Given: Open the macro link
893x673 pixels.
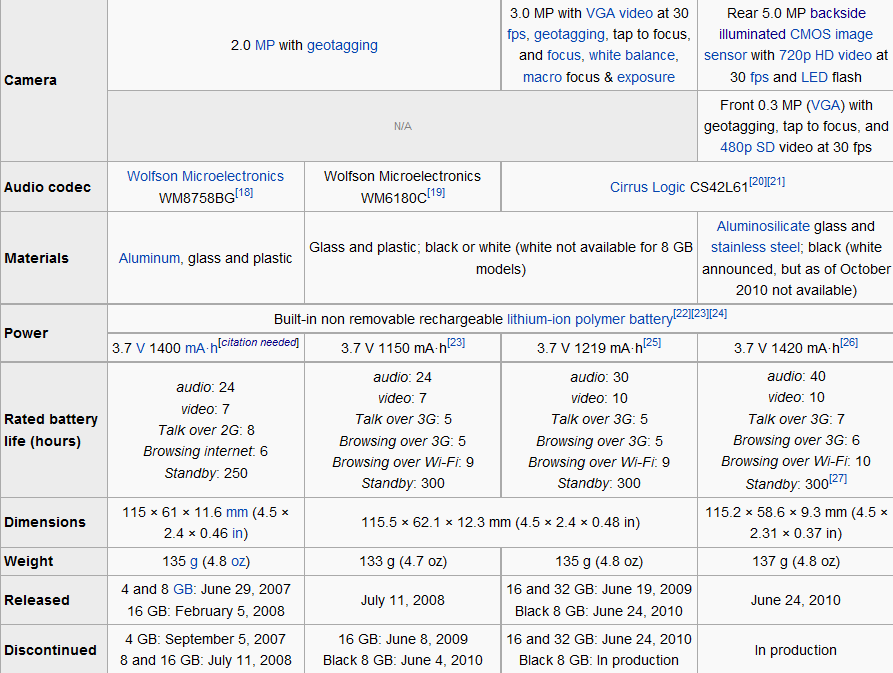Looking at the screenshot, I should coord(542,77).
